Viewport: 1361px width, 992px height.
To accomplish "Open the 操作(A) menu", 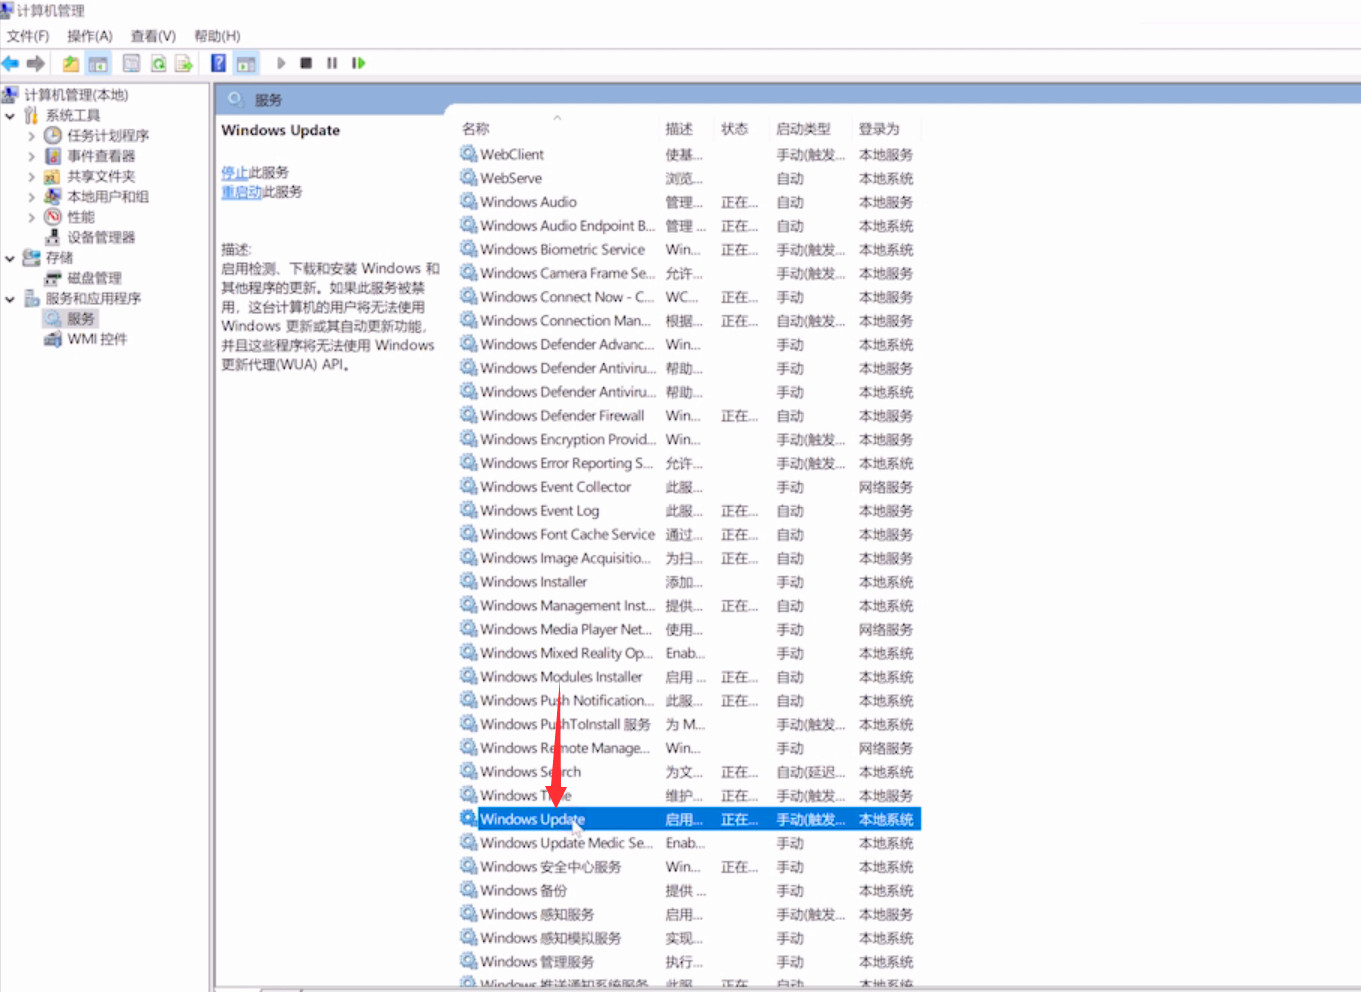I will (x=90, y=36).
